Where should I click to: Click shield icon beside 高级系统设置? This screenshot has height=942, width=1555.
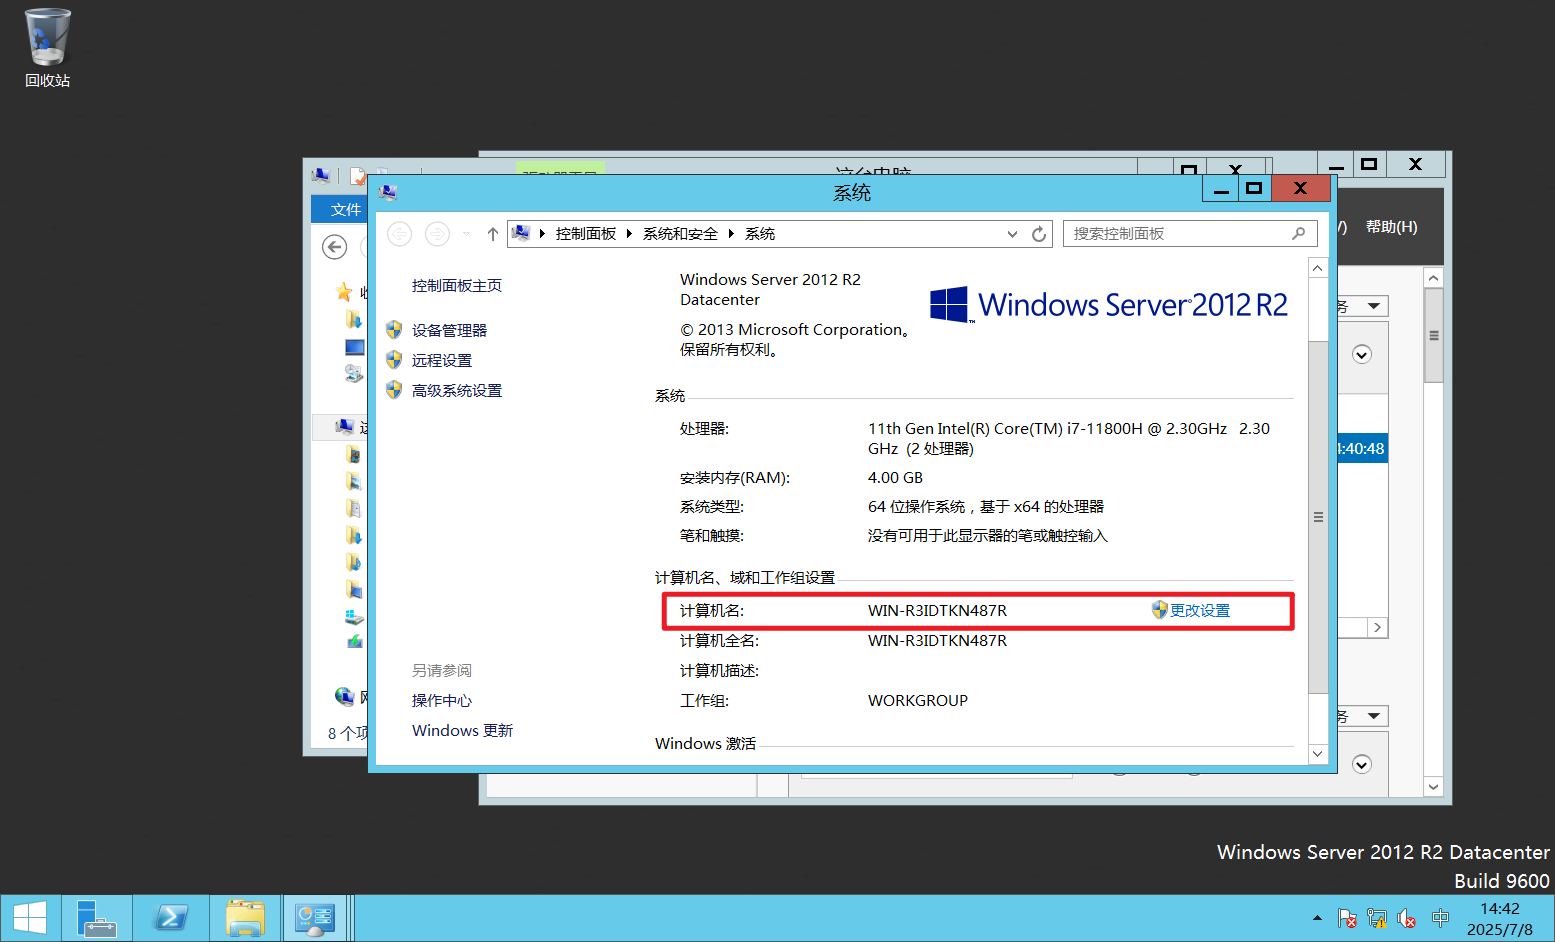click(x=394, y=390)
